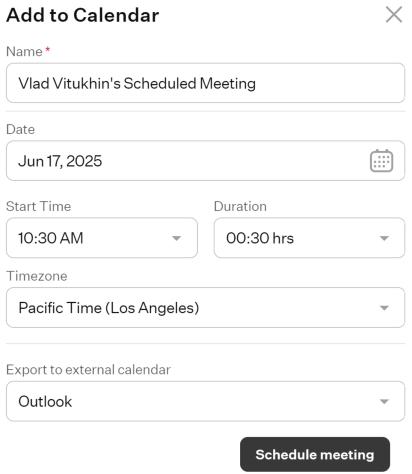Click the Start Time label
Viewport: 412px width, 474px height.
click(x=38, y=206)
